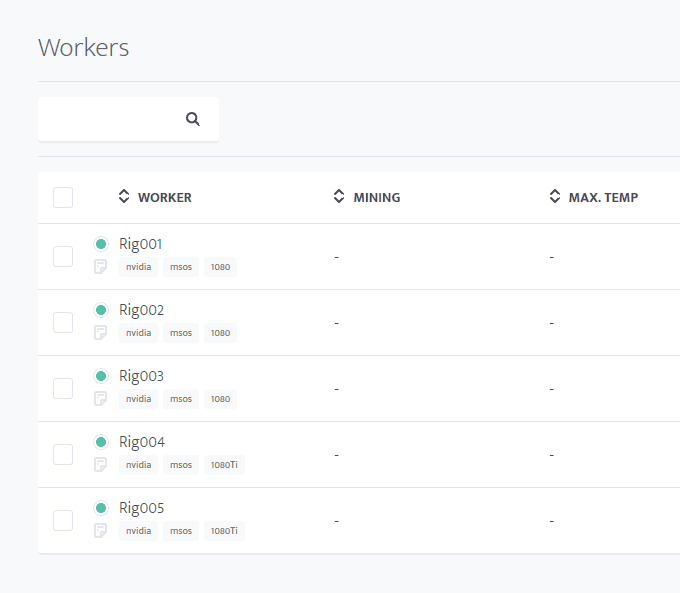Open the Rig003 worker link
This screenshot has width=680, height=593.
click(x=141, y=376)
